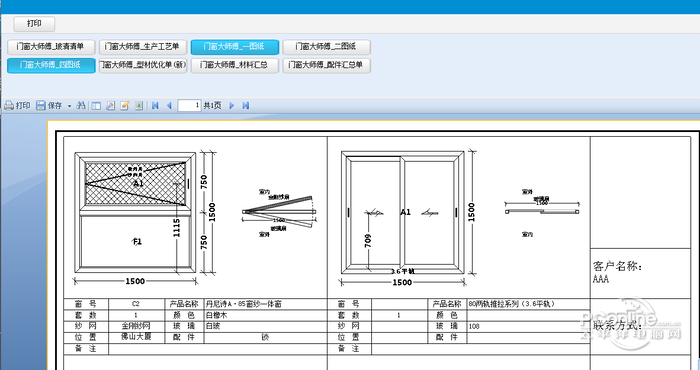Open the 门窗大师傅_配件汇总单 report
Screen dimensions: 700x370
pos(326,65)
